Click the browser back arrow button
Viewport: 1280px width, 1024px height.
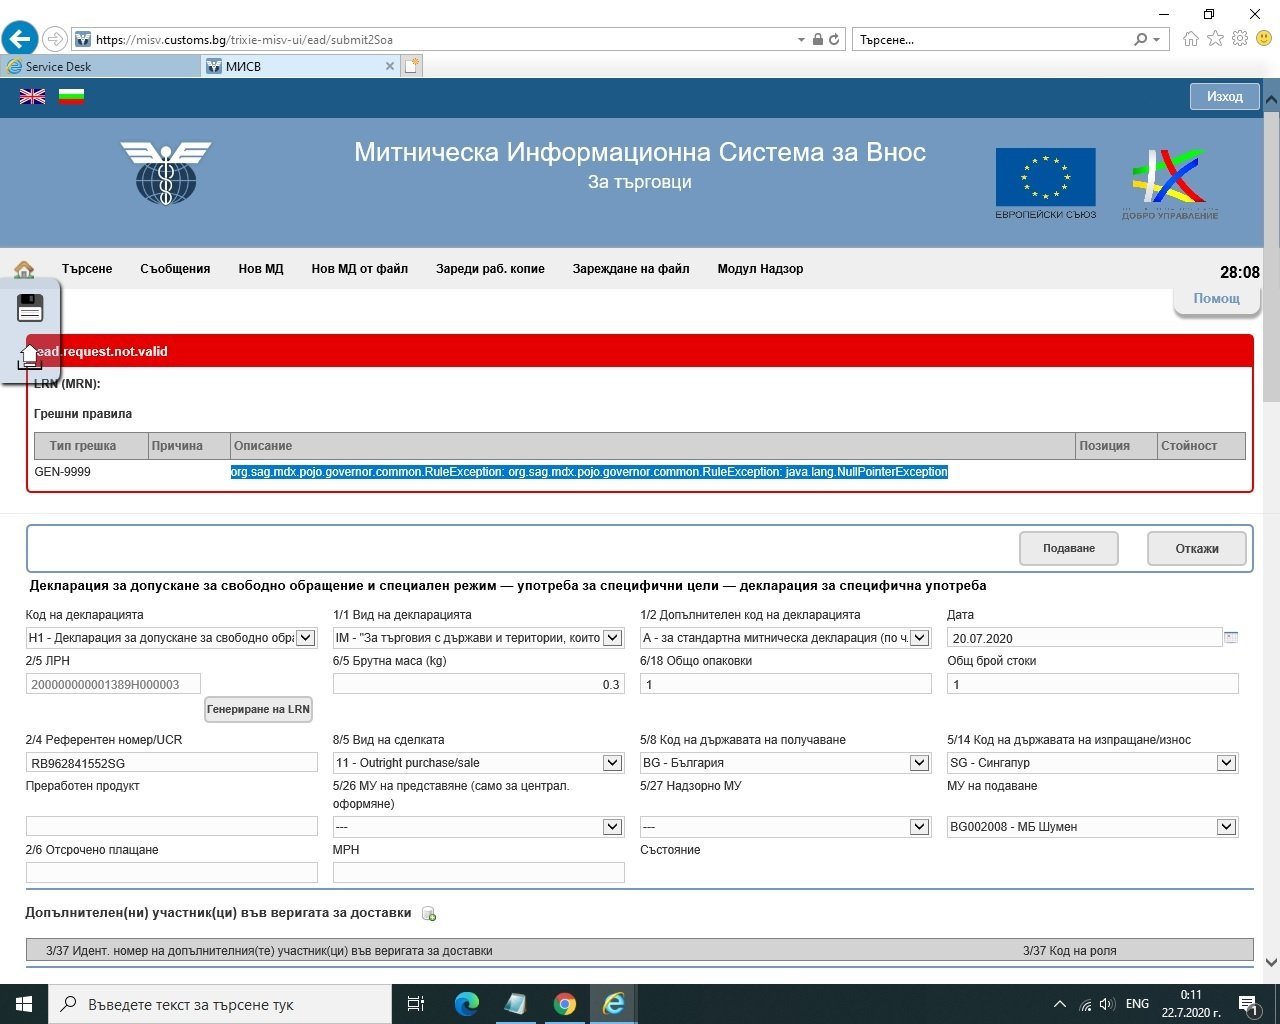[20, 39]
